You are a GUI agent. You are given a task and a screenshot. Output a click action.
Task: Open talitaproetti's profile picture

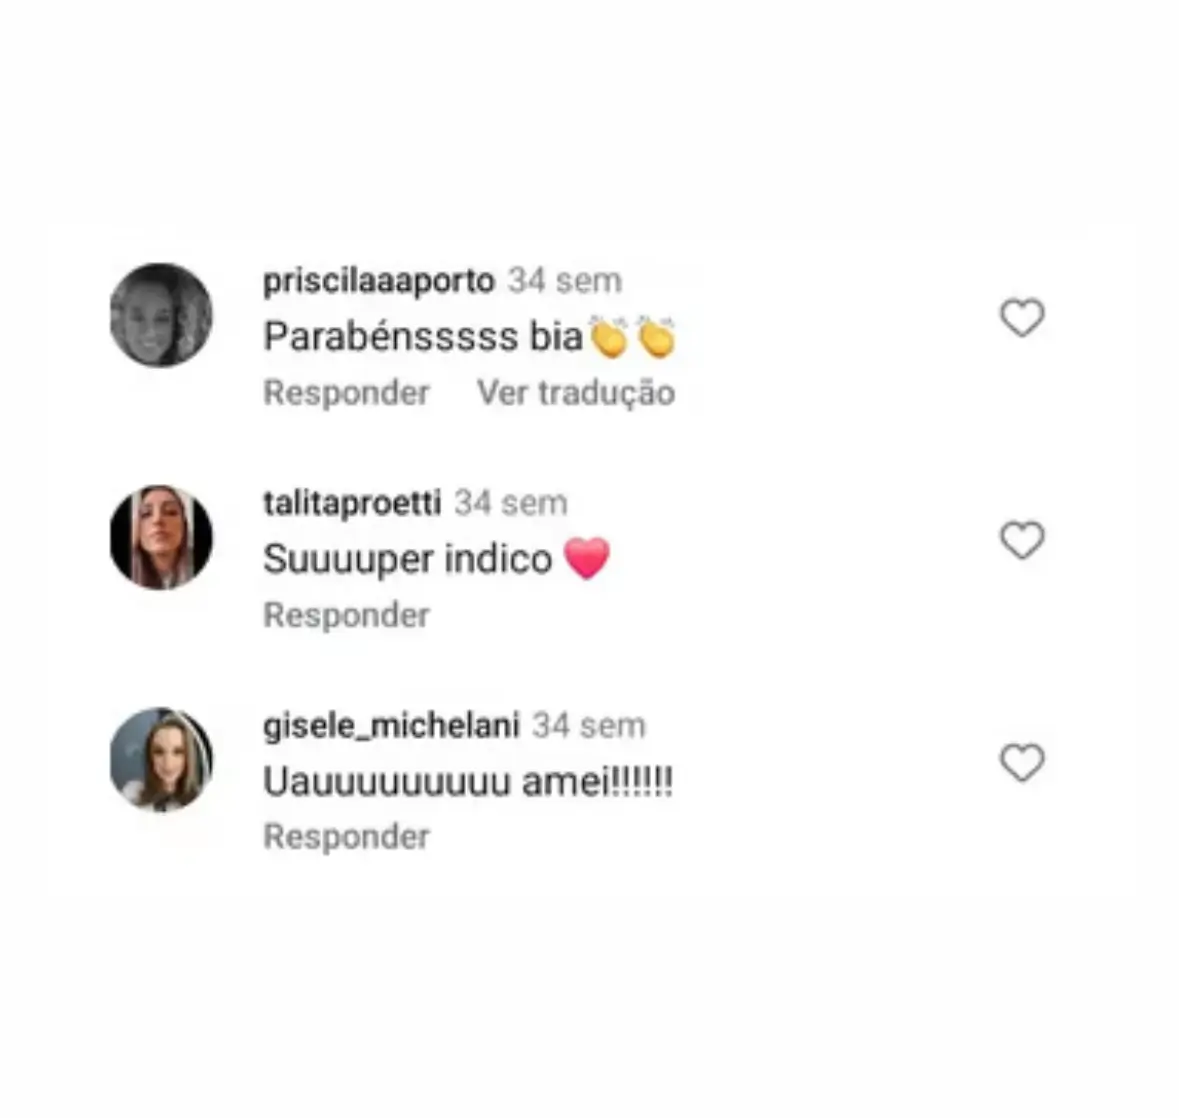click(161, 538)
